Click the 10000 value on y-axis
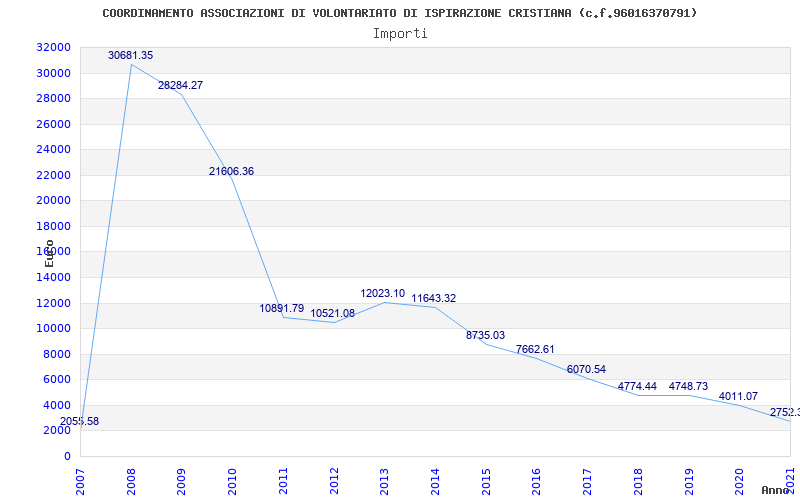This screenshot has height=500, width=800. click(x=54, y=328)
